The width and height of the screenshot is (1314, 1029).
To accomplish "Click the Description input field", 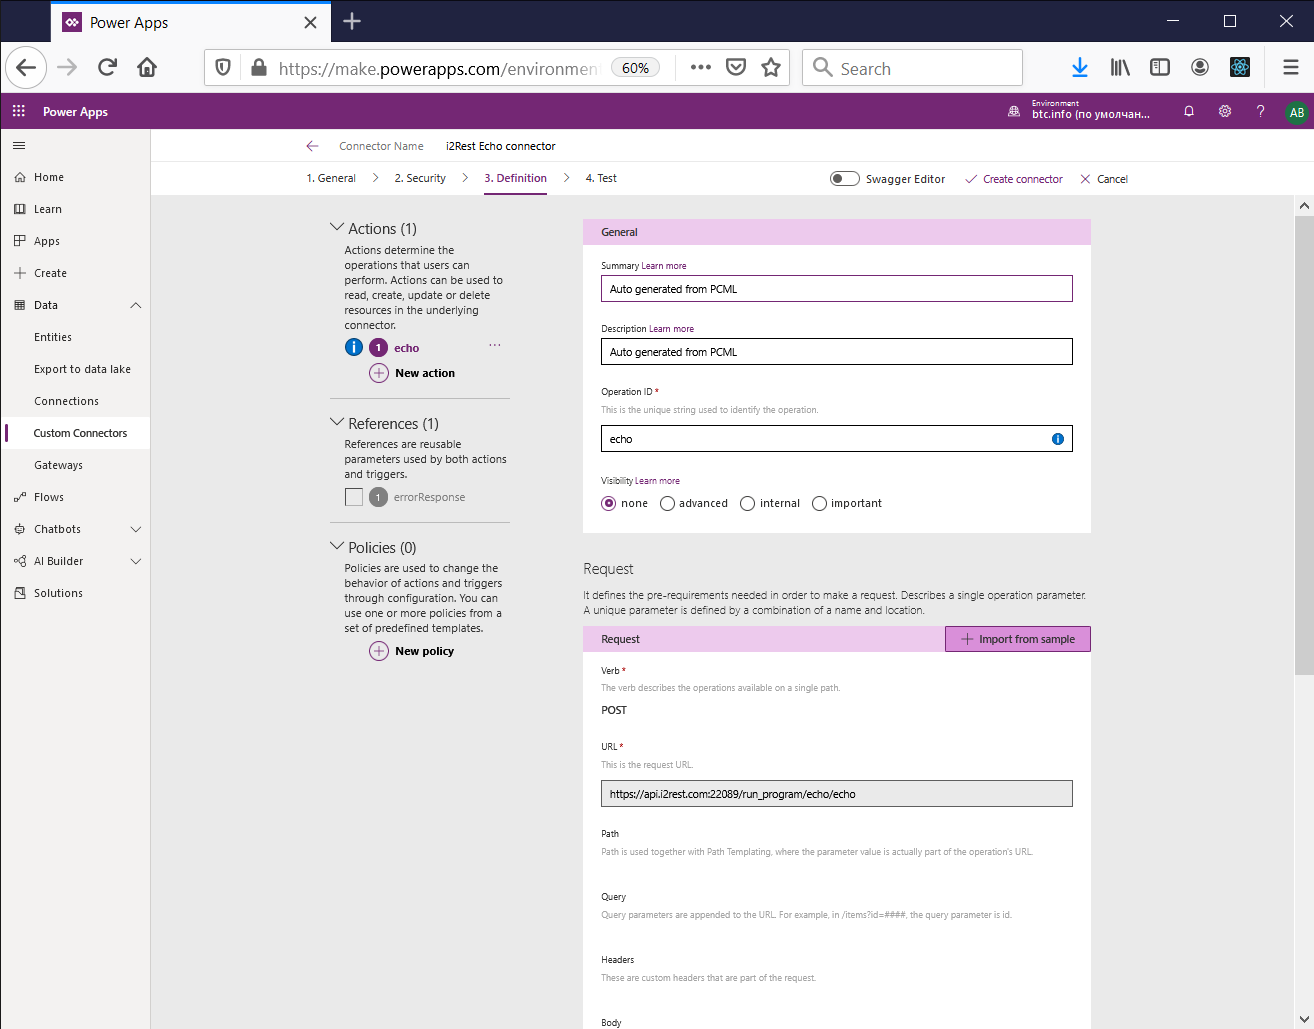I will click(837, 352).
